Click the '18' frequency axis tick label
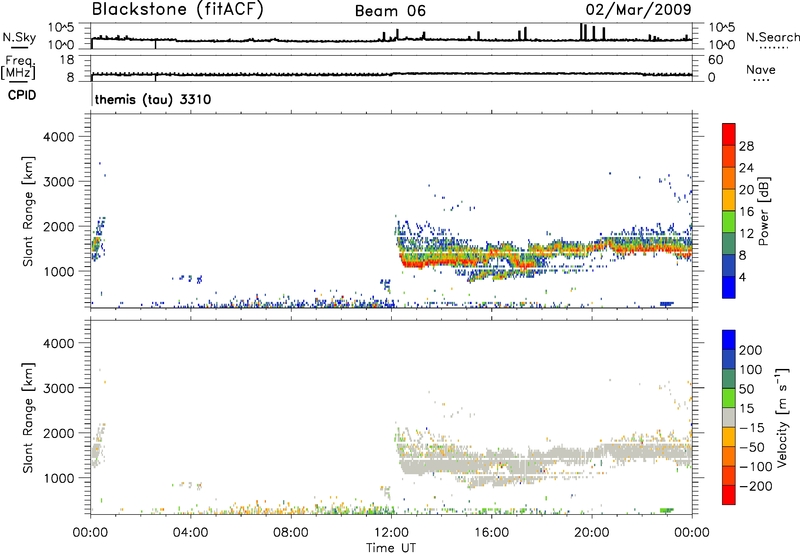Image resolution: width=800 pixels, height=554 pixels. click(x=67, y=60)
